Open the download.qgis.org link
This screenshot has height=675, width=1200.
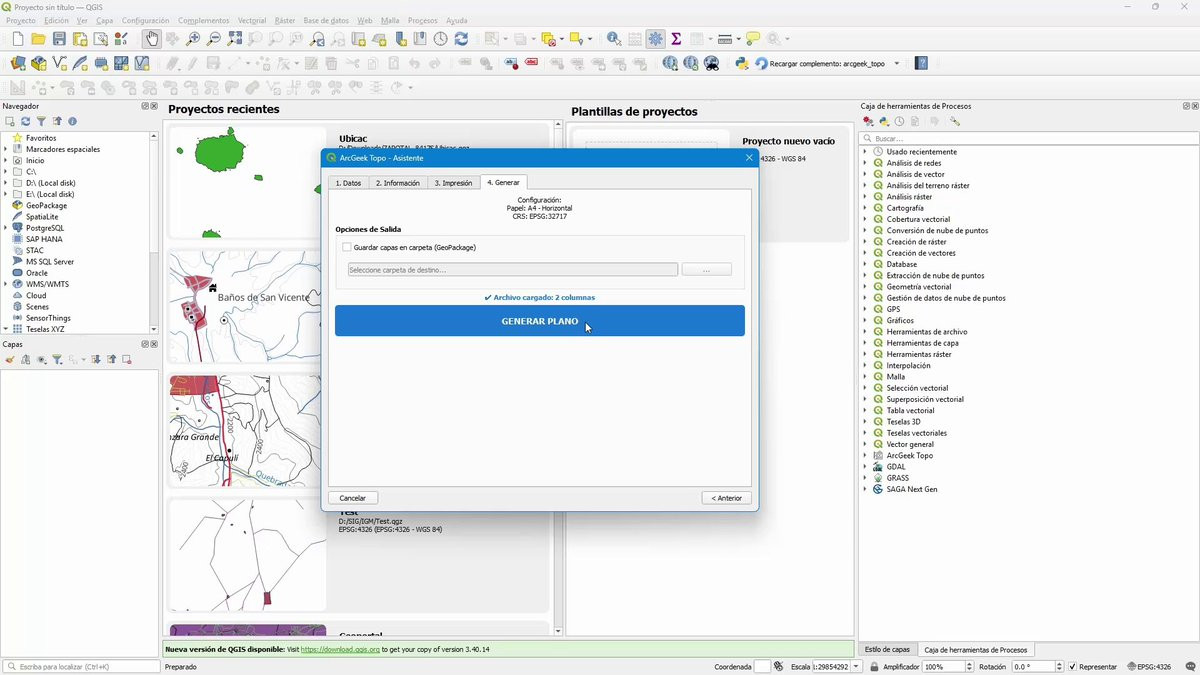340,650
